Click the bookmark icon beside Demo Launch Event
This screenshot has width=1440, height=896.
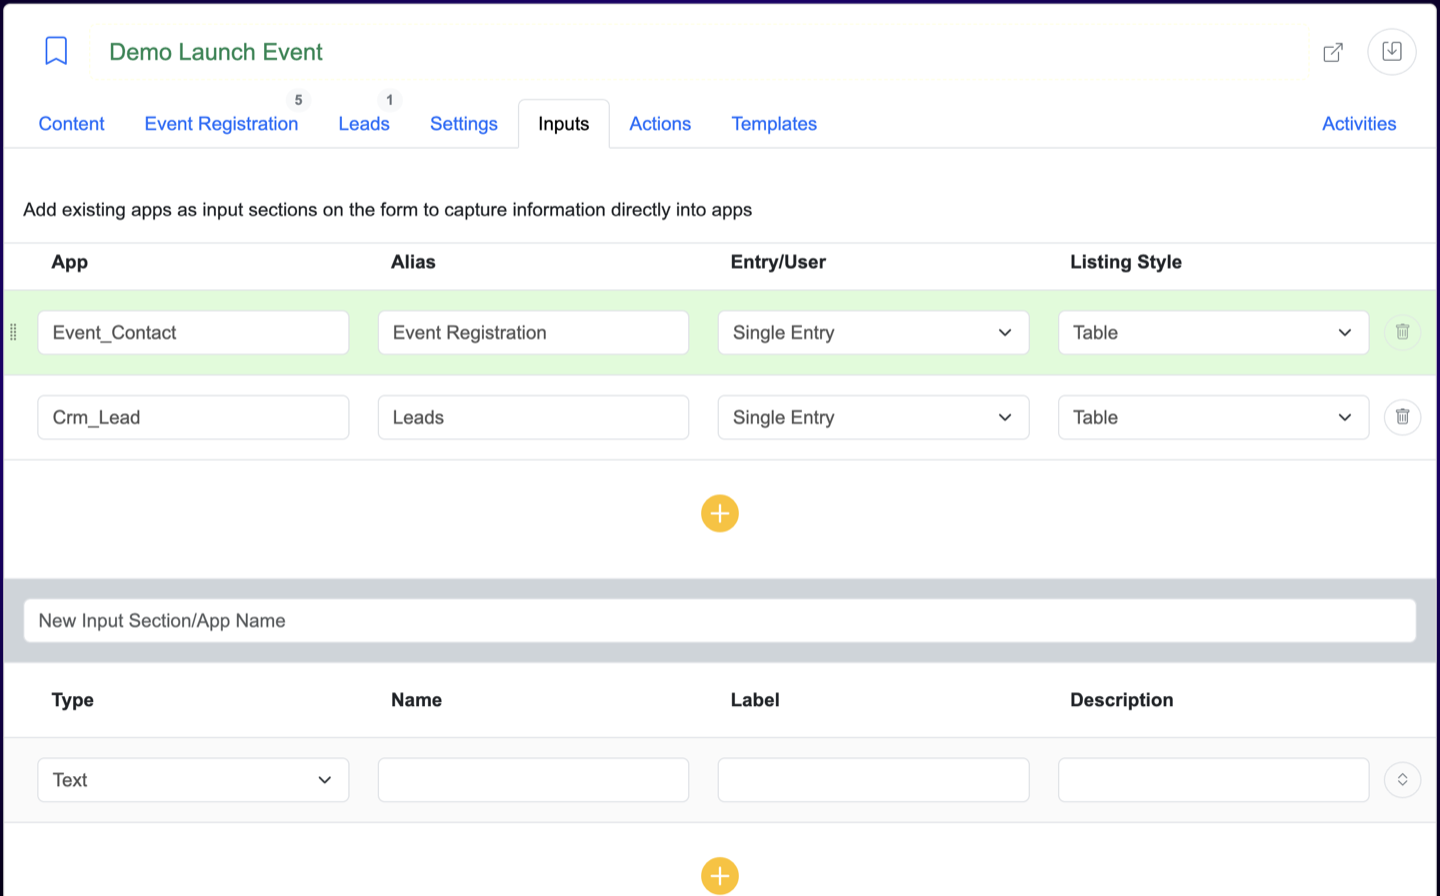coord(56,51)
